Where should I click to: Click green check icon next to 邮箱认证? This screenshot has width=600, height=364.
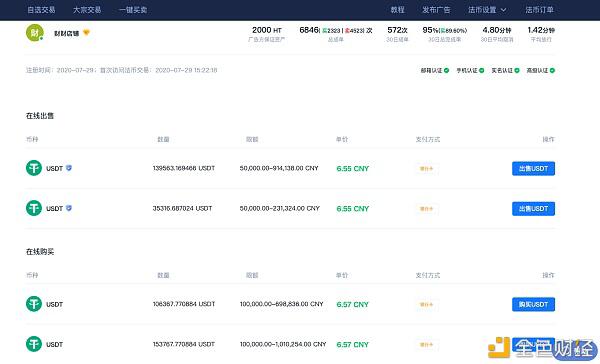[x=447, y=70]
